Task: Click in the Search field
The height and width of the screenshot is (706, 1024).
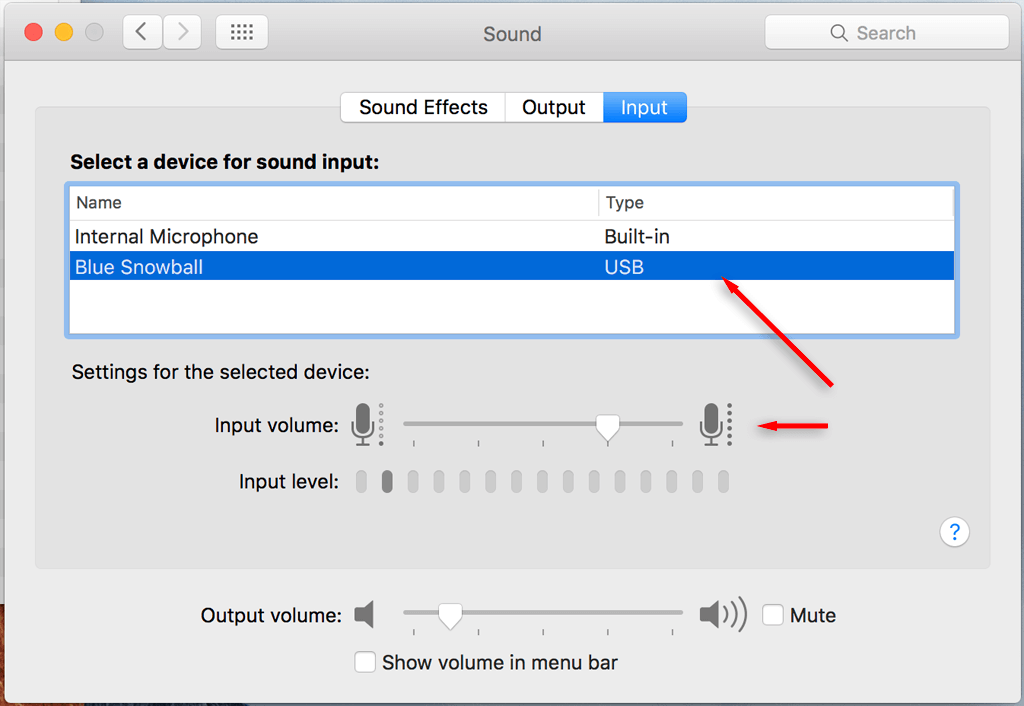Action: click(x=886, y=33)
